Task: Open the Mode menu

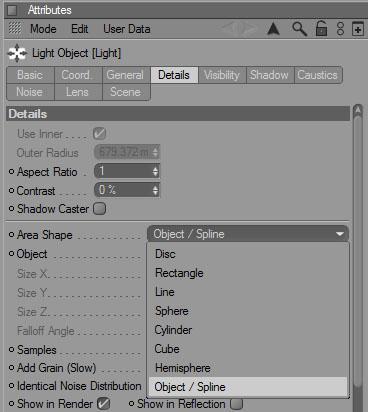Action: tap(43, 29)
